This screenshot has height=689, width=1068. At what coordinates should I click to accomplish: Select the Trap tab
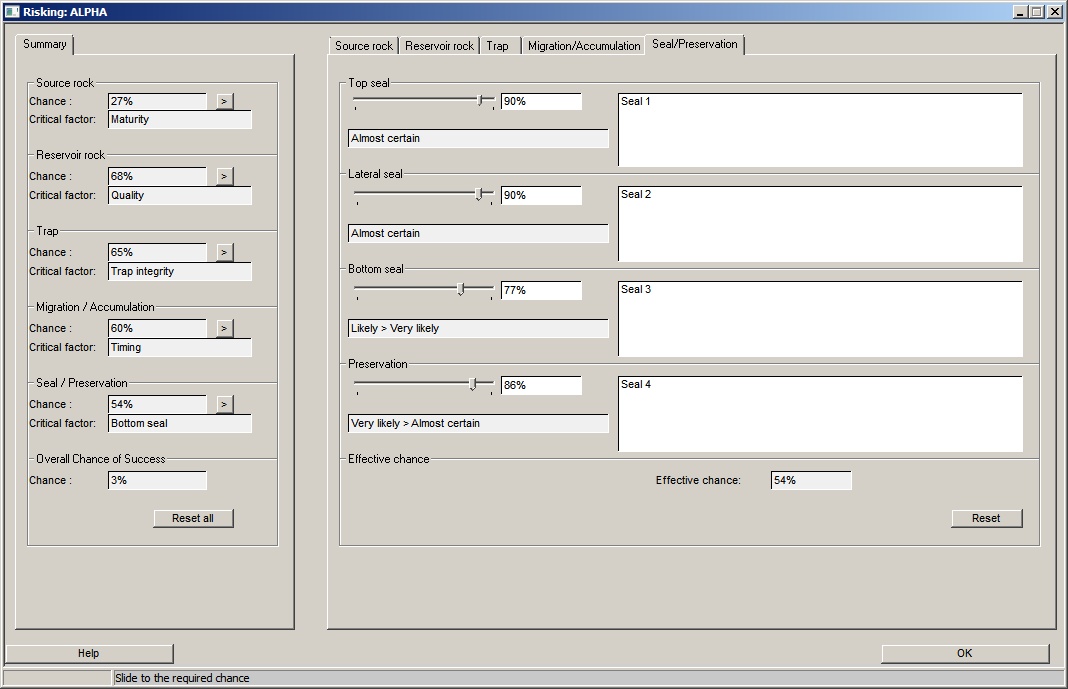click(497, 46)
